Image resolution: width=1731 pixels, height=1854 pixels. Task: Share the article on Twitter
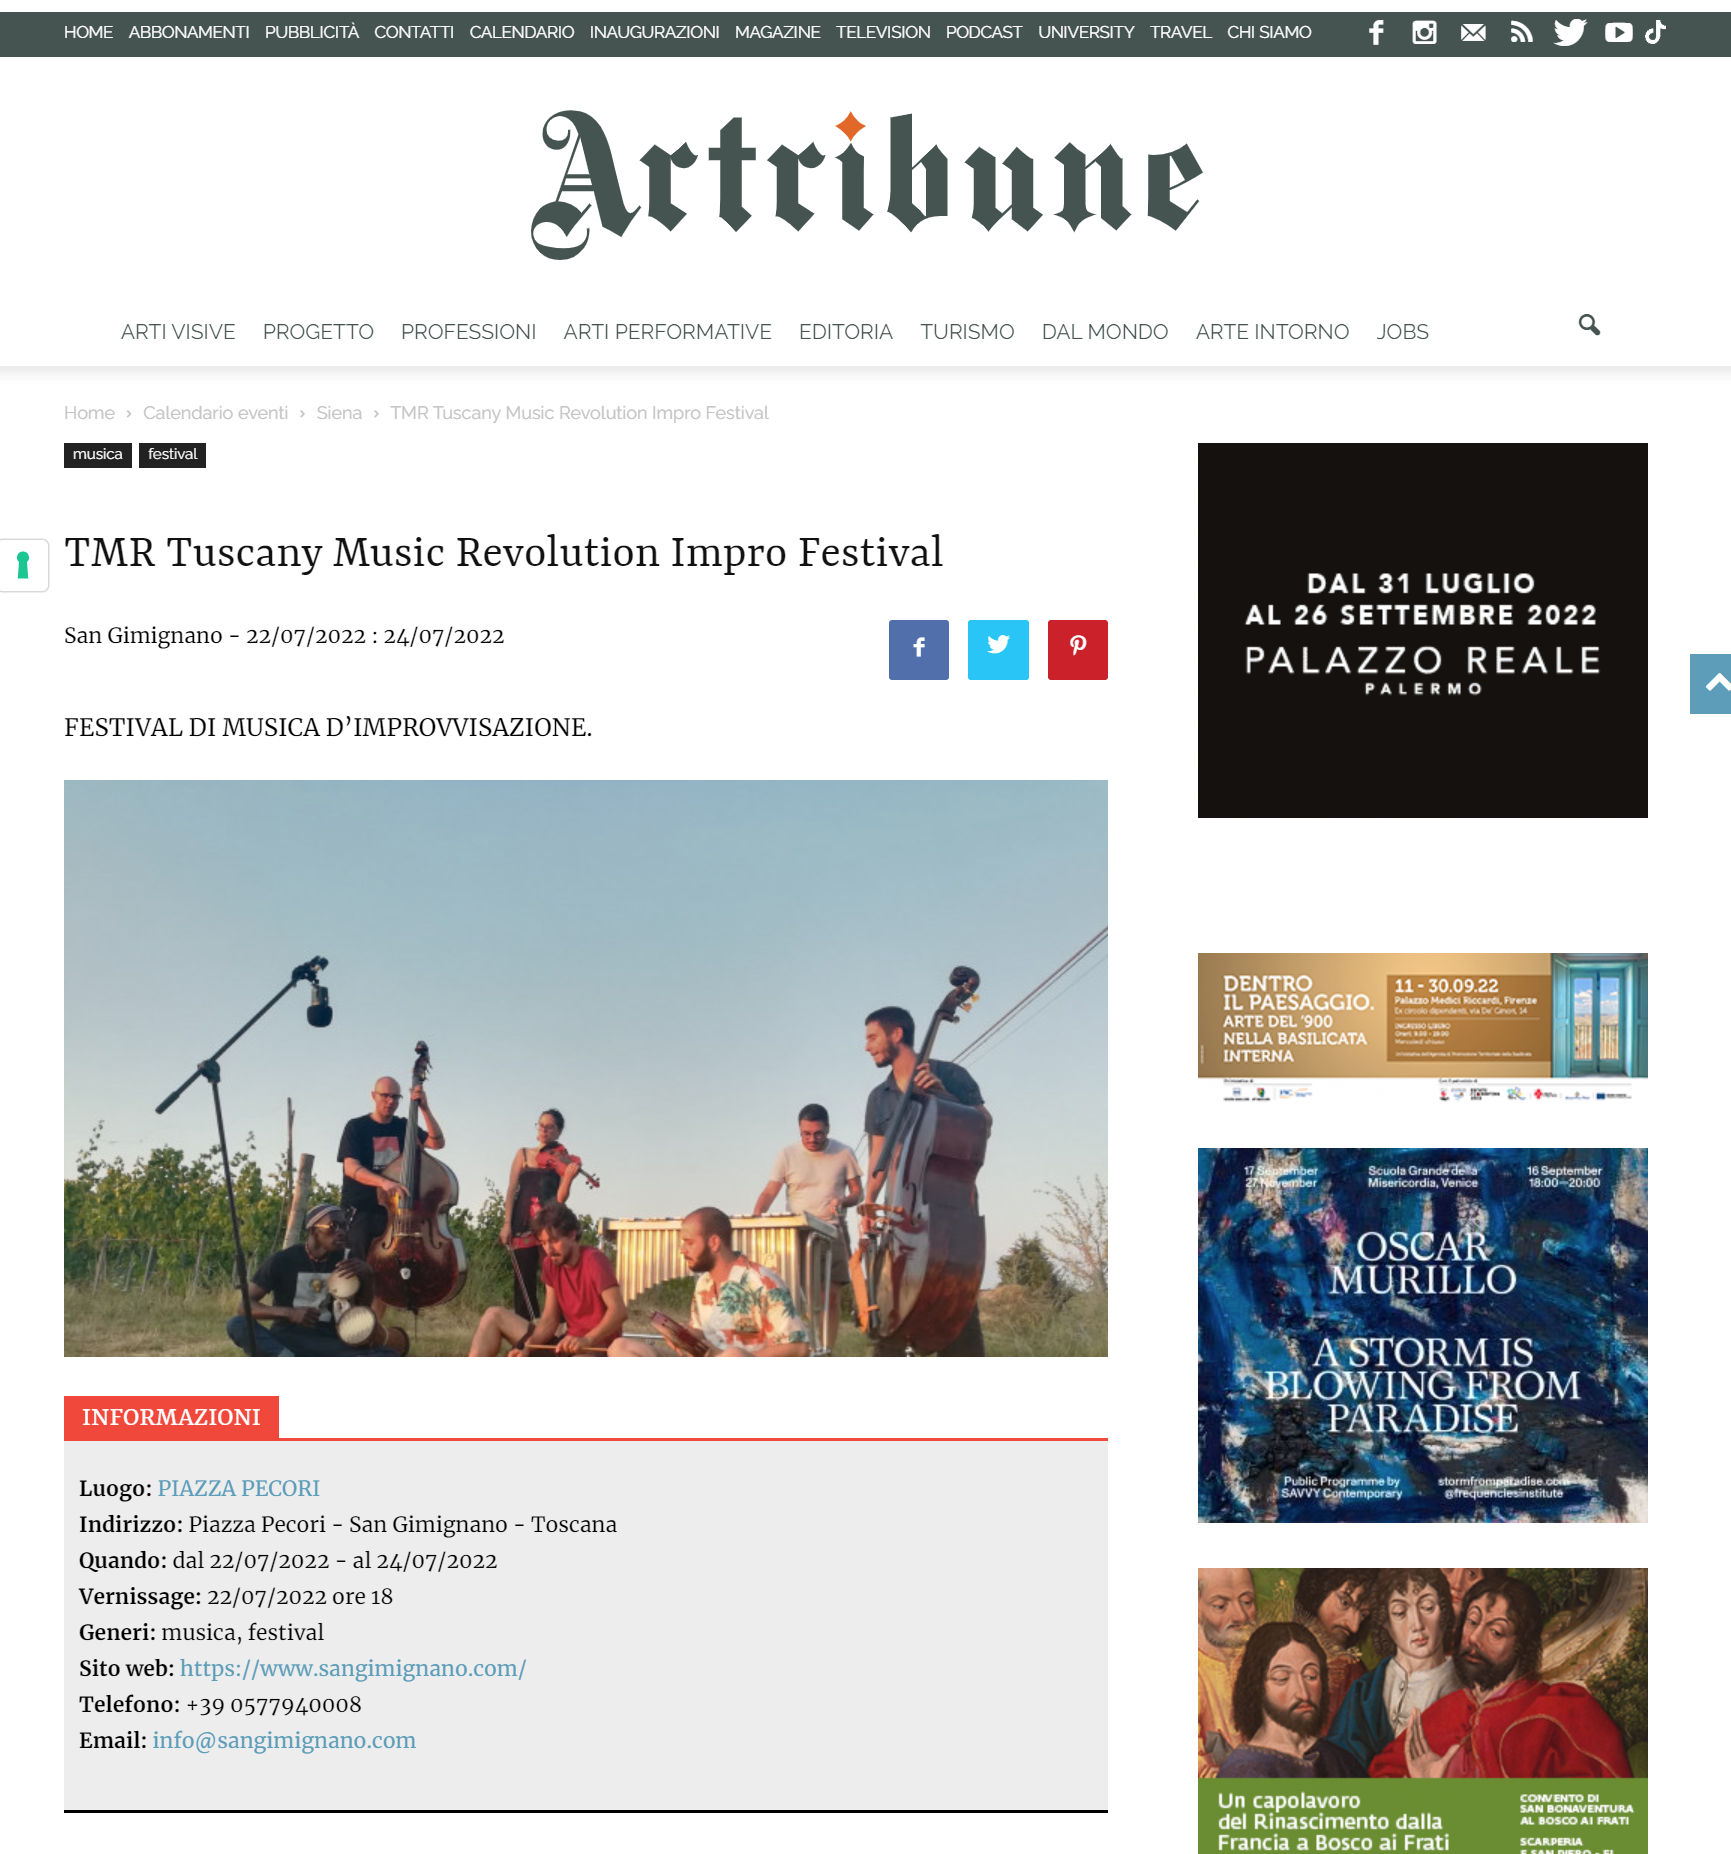pyautogui.click(x=998, y=650)
